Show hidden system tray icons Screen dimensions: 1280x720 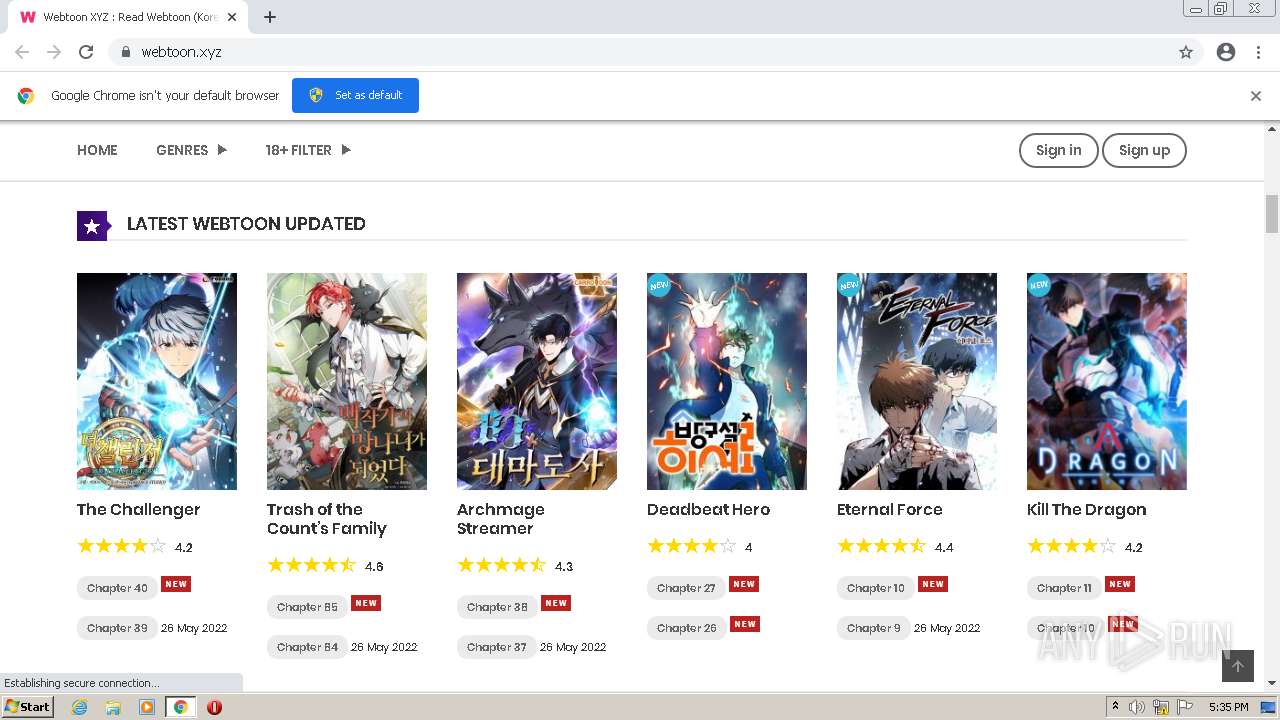[x=1115, y=706]
